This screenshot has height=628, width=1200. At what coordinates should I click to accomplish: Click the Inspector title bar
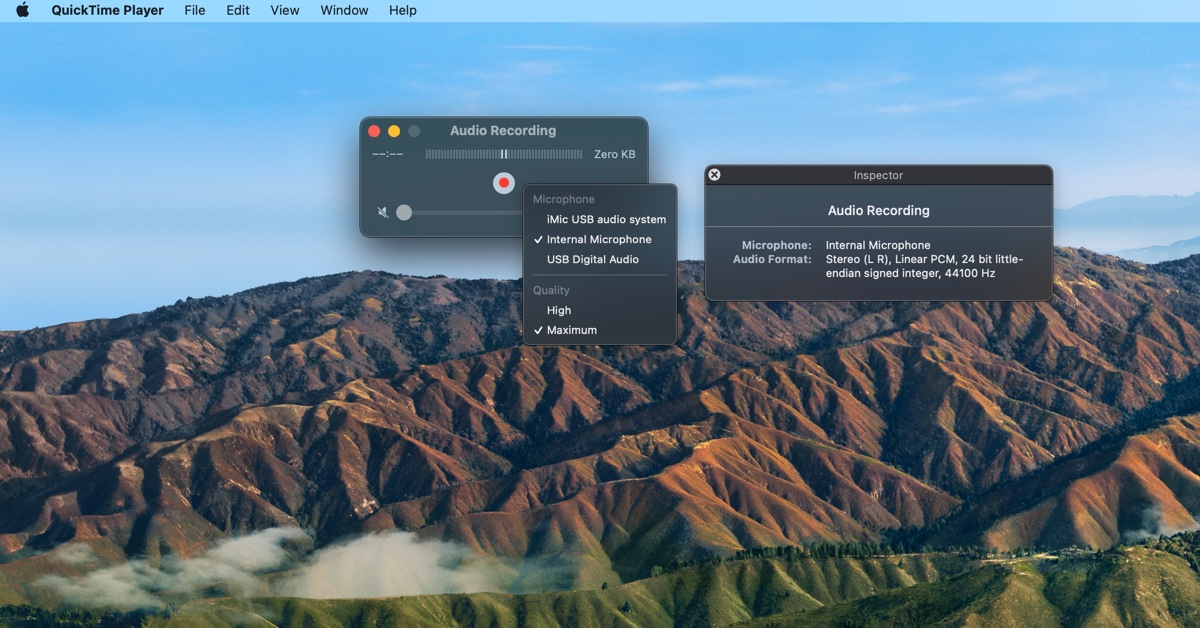[x=878, y=175]
